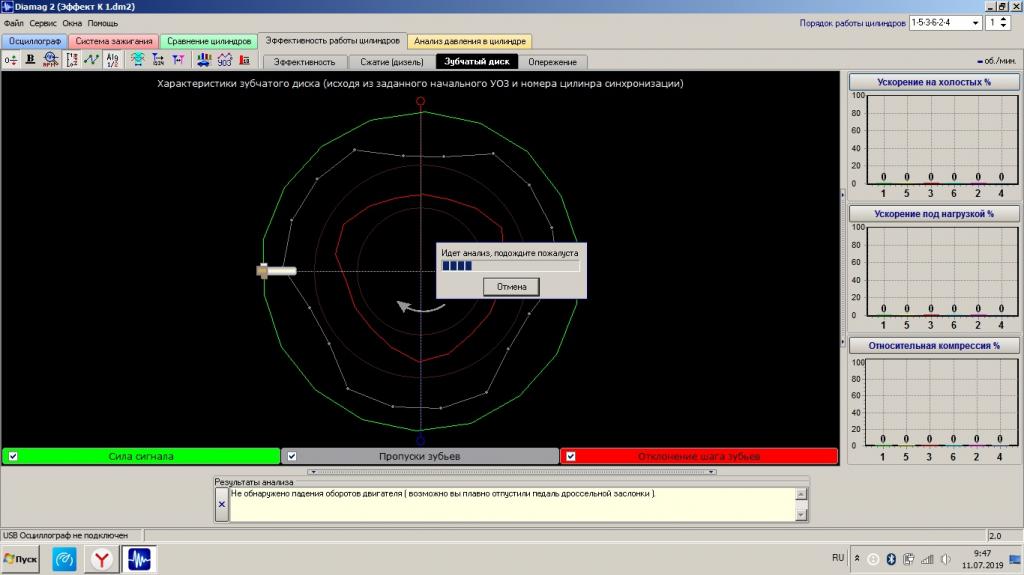The height and width of the screenshot is (575, 1024).
Task: Click the horizontal splitter bar below the disc chart
Action: 512,471
